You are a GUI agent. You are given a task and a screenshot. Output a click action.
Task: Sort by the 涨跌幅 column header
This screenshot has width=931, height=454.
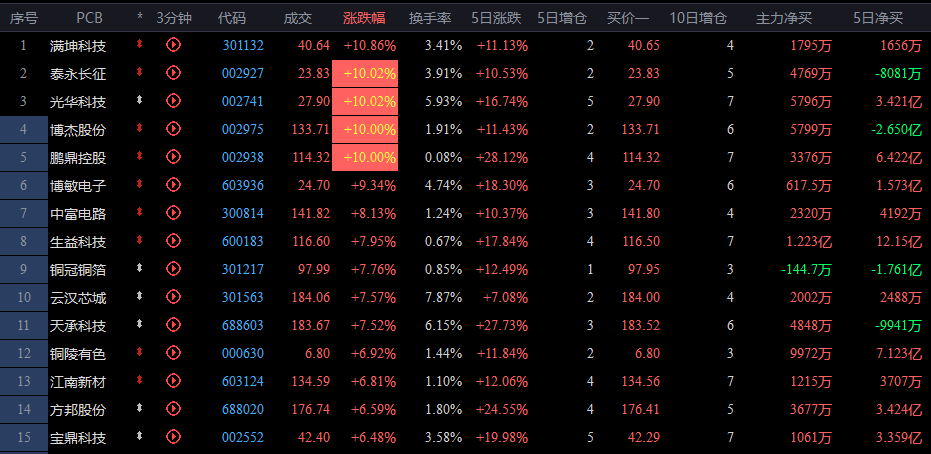(364, 18)
